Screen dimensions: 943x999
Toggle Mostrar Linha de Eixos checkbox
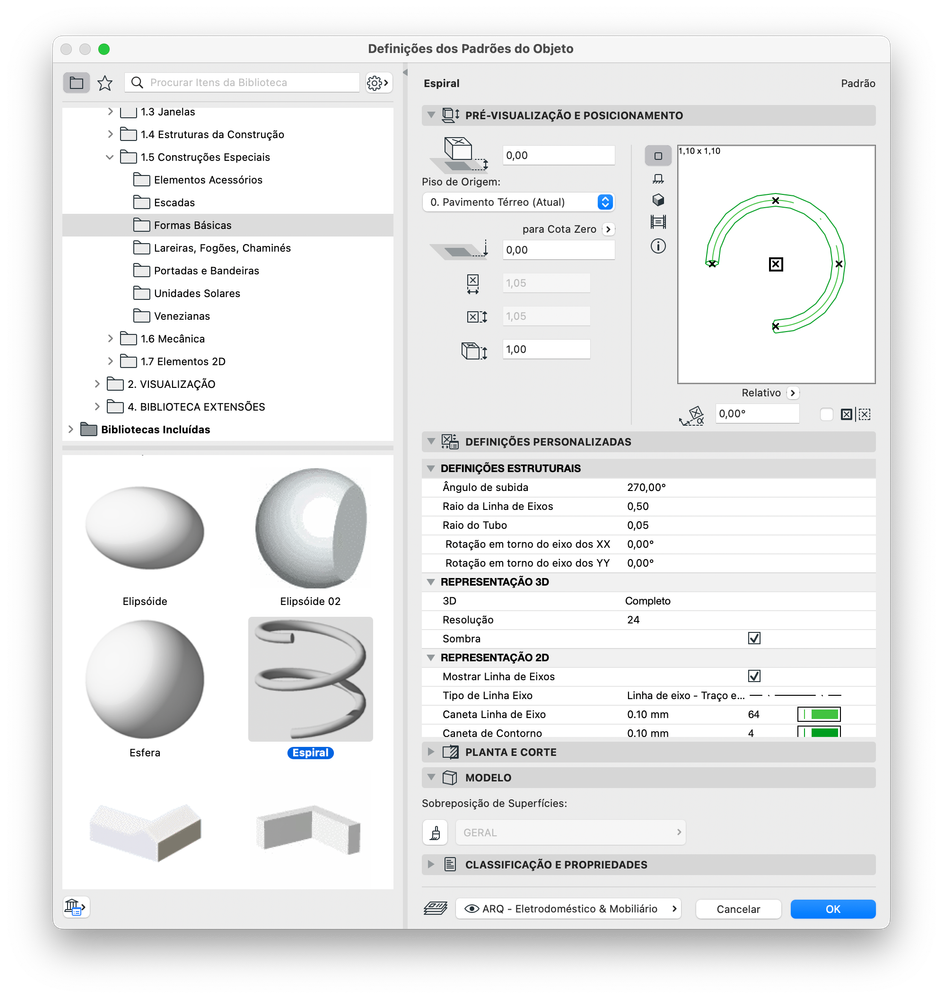(754, 676)
